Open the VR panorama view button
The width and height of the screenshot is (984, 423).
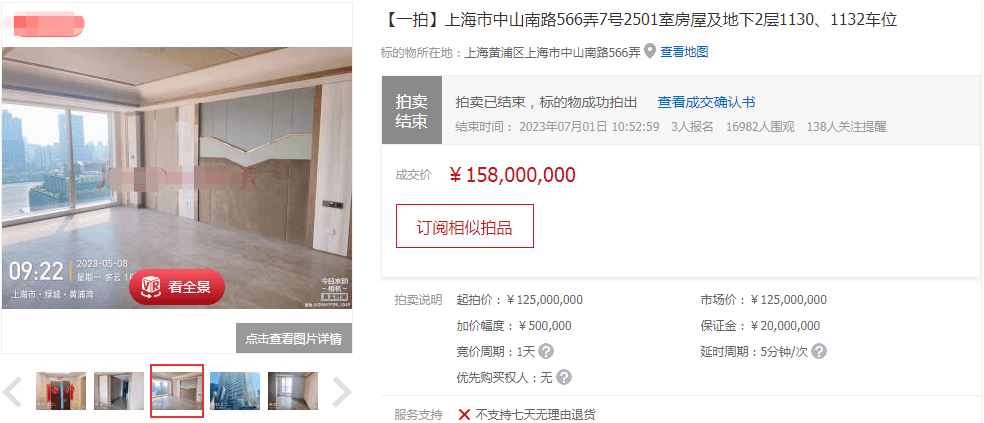177,287
